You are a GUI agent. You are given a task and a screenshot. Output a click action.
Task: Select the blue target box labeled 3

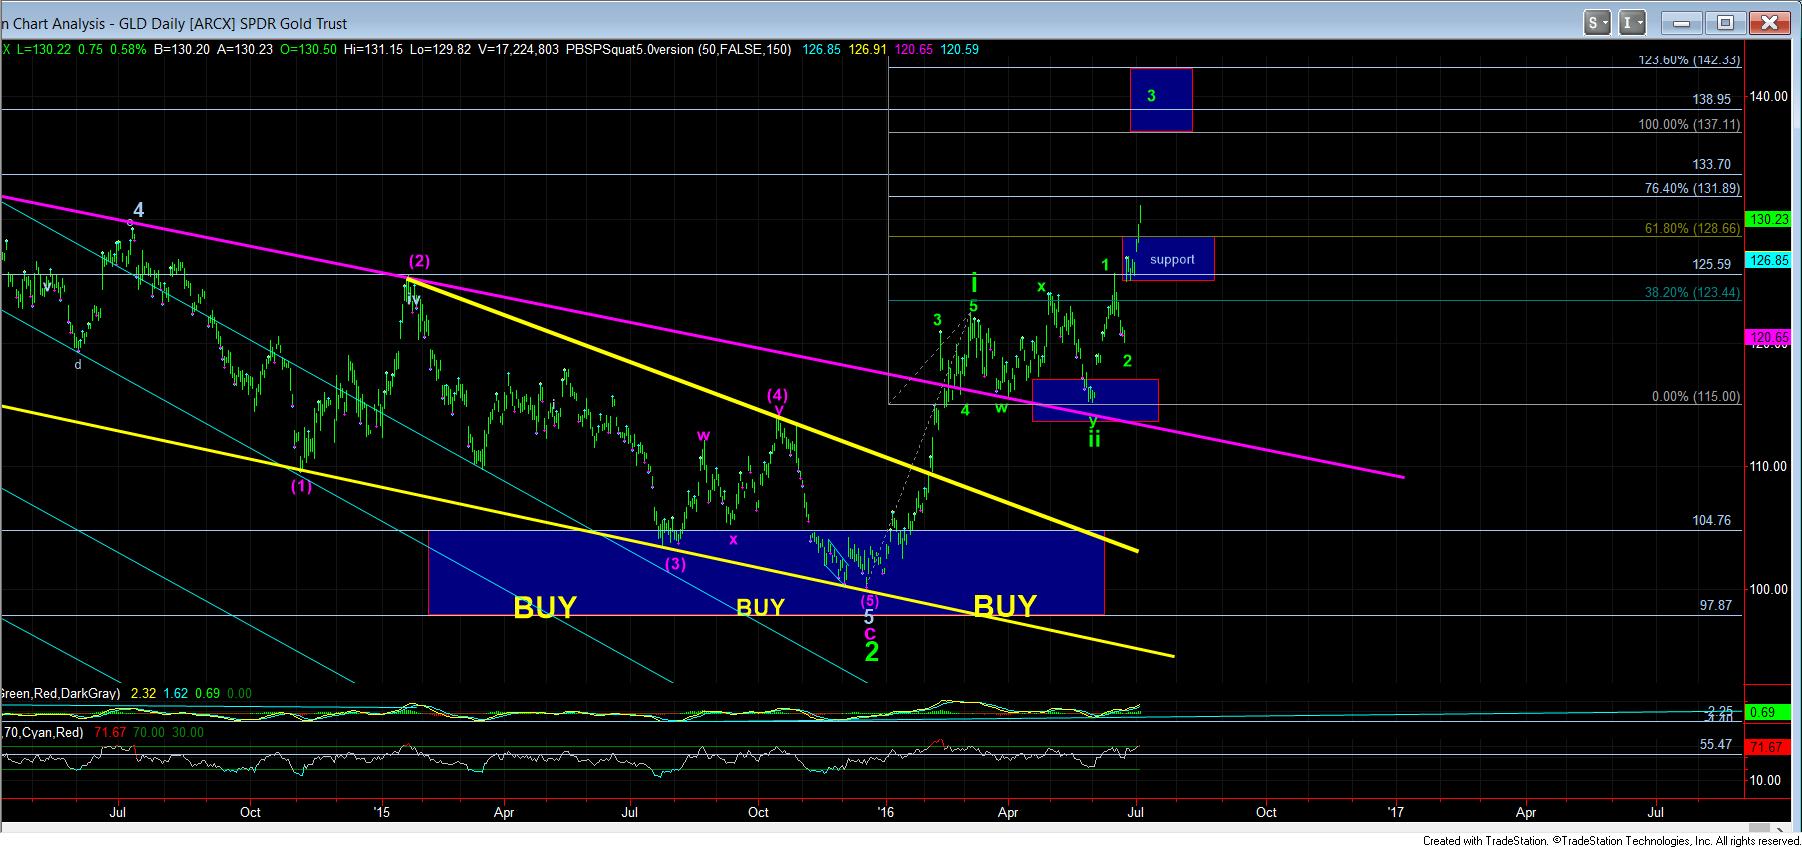[x=1160, y=99]
